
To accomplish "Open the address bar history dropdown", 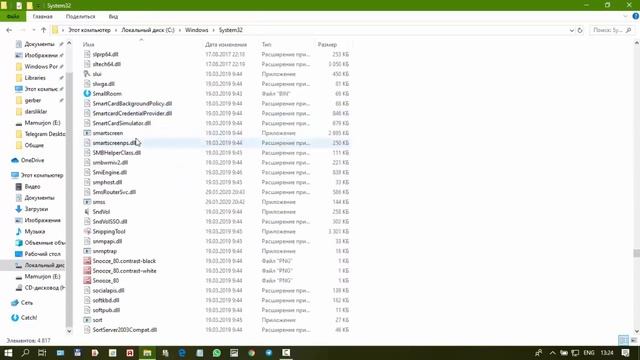I will 571,30.
